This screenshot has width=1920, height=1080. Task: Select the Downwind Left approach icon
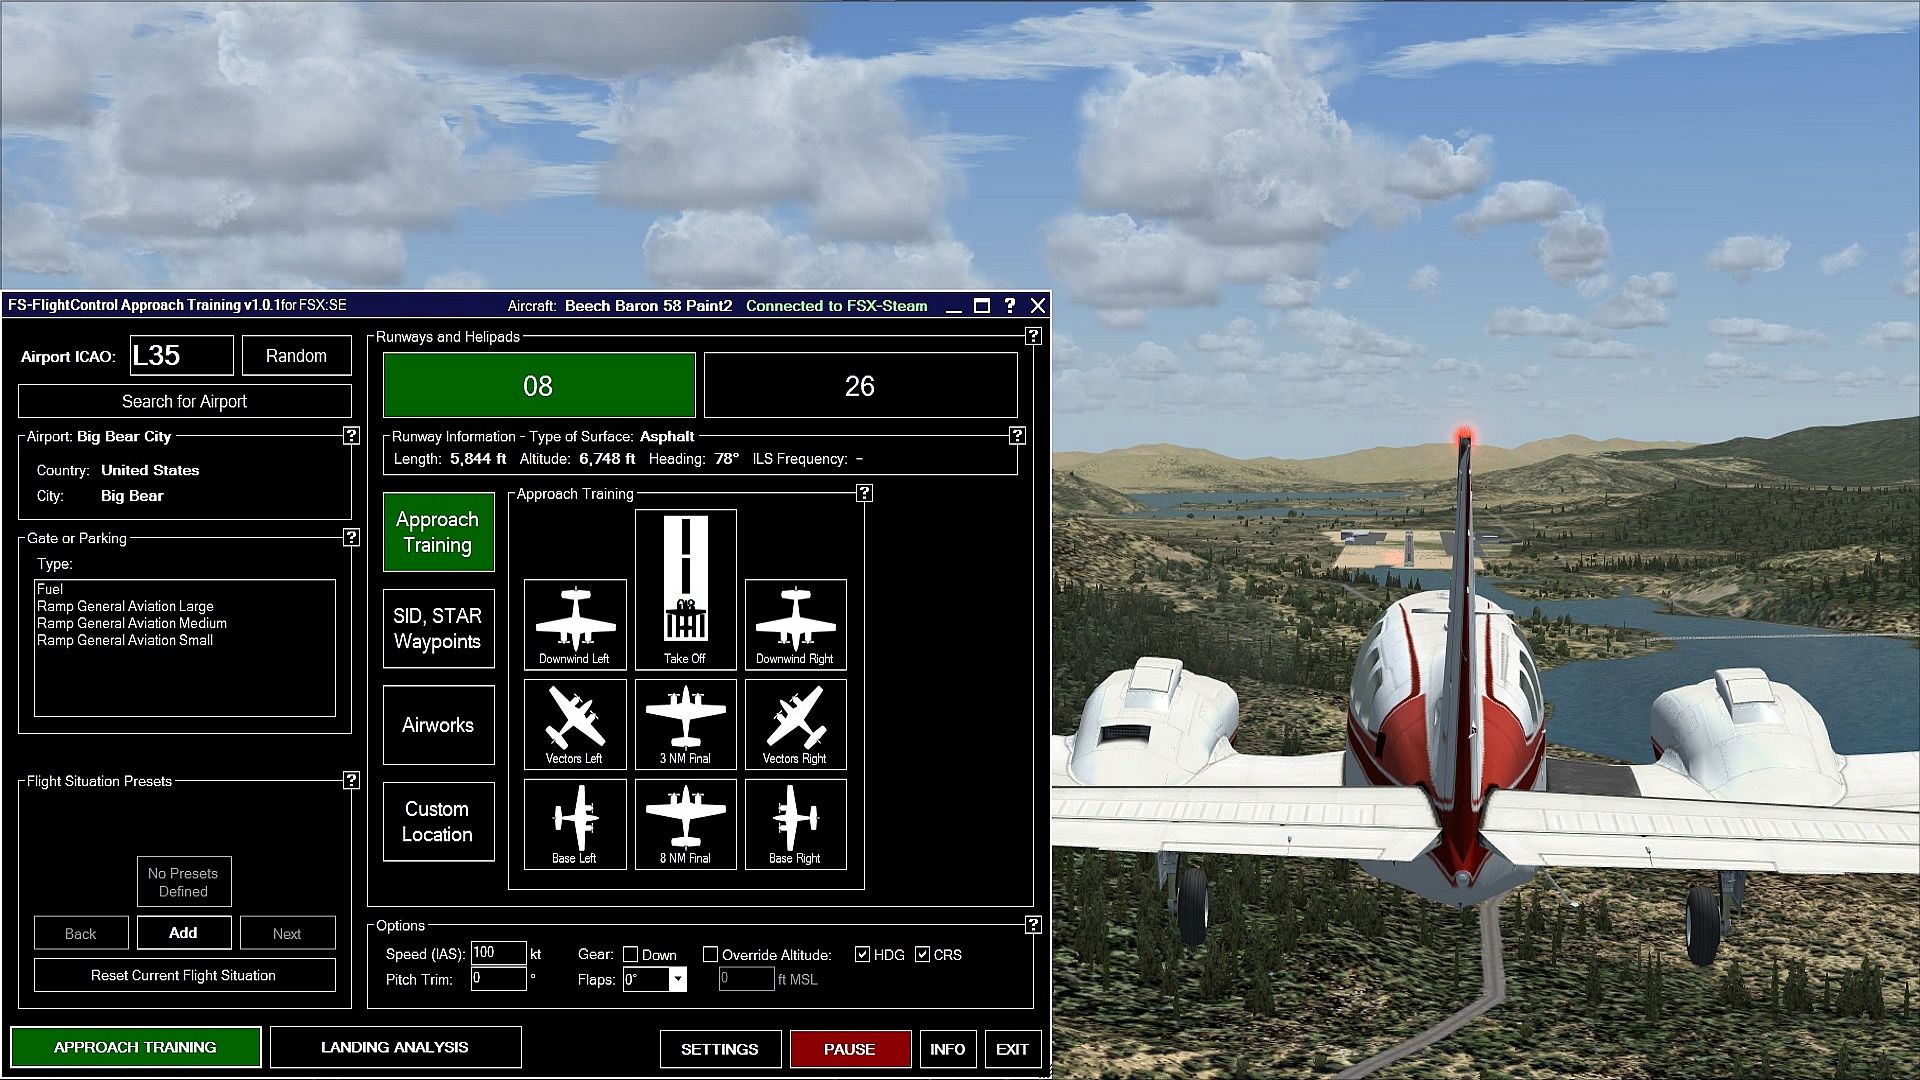coord(575,624)
